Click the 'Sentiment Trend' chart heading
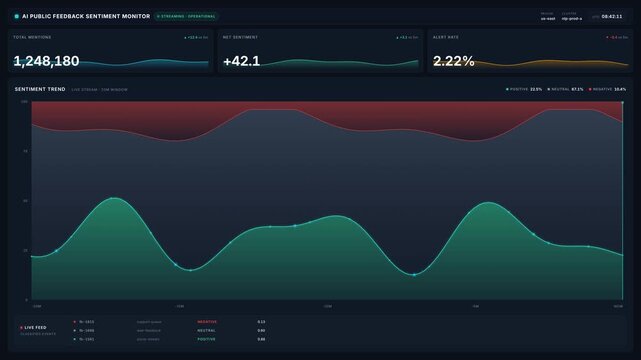Image resolution: width=641 pixels, height=360 pixels. [40, 89]
